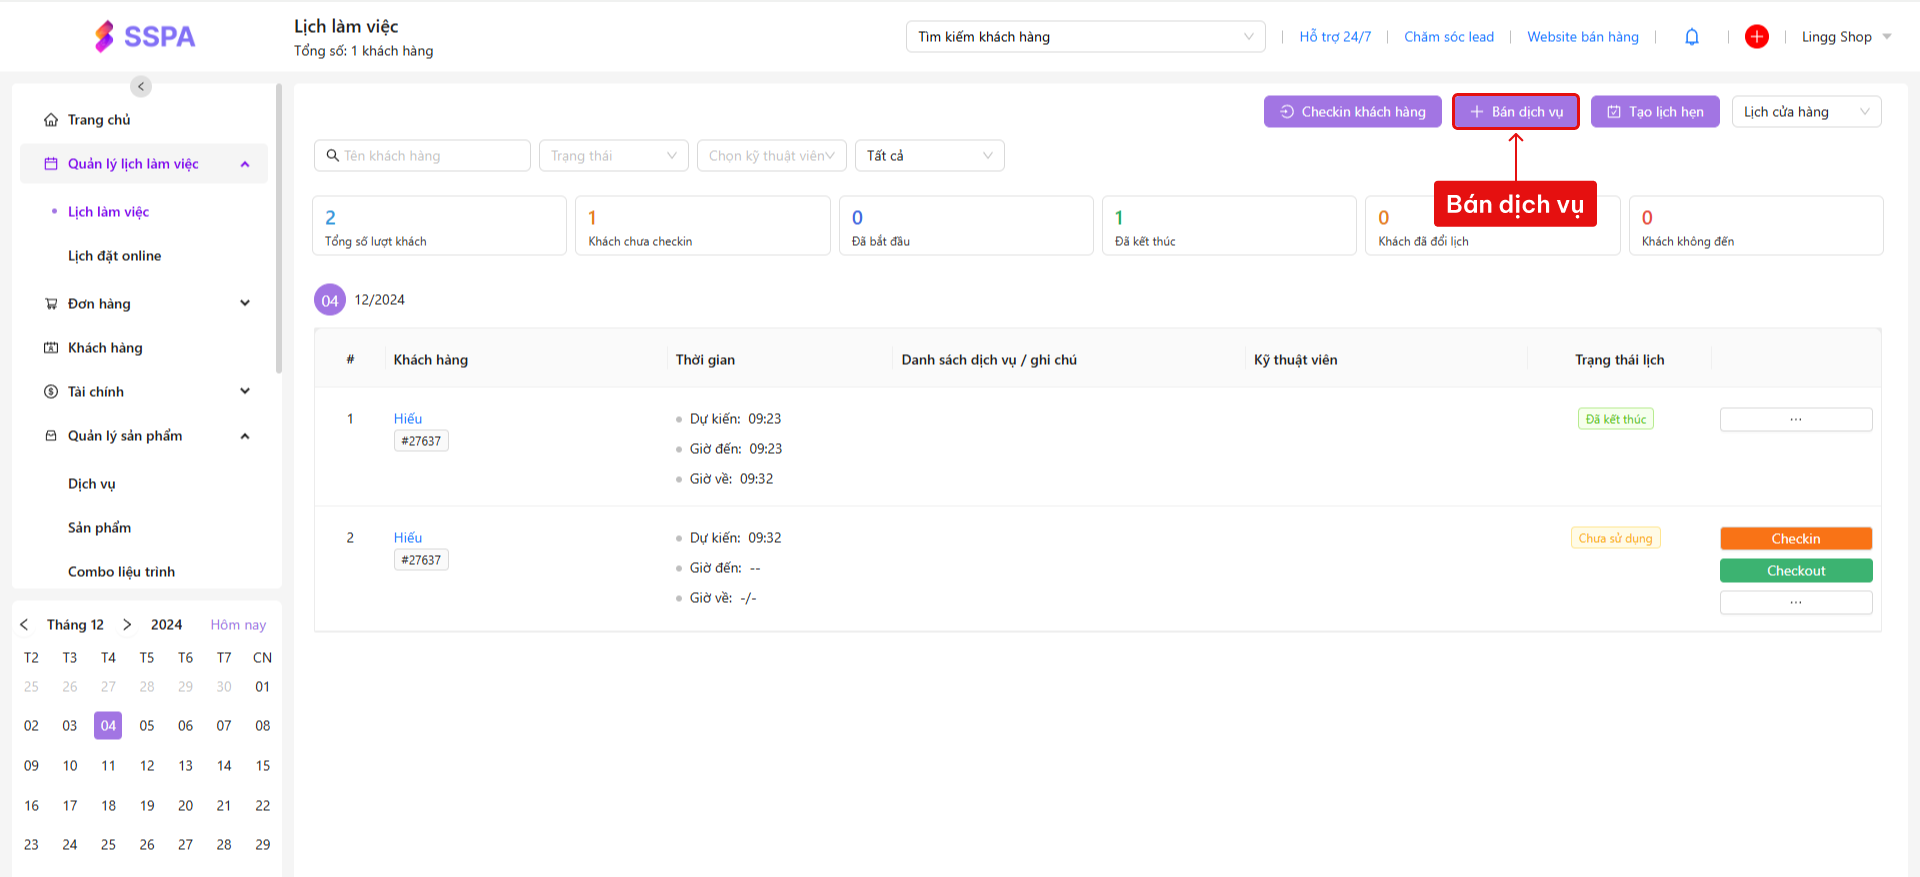
Task: Click the Đã kết thúc summary card
Action: click(1229, 226)
